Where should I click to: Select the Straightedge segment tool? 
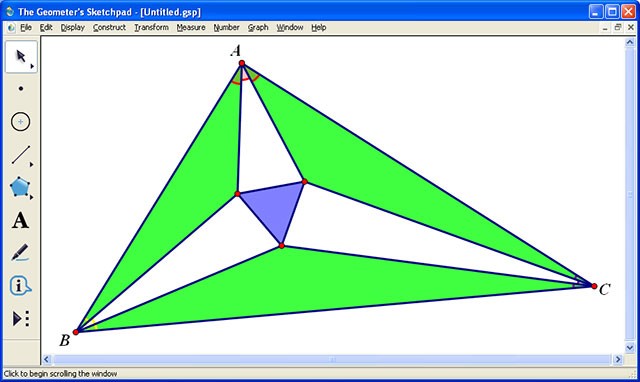pos(21,155)
